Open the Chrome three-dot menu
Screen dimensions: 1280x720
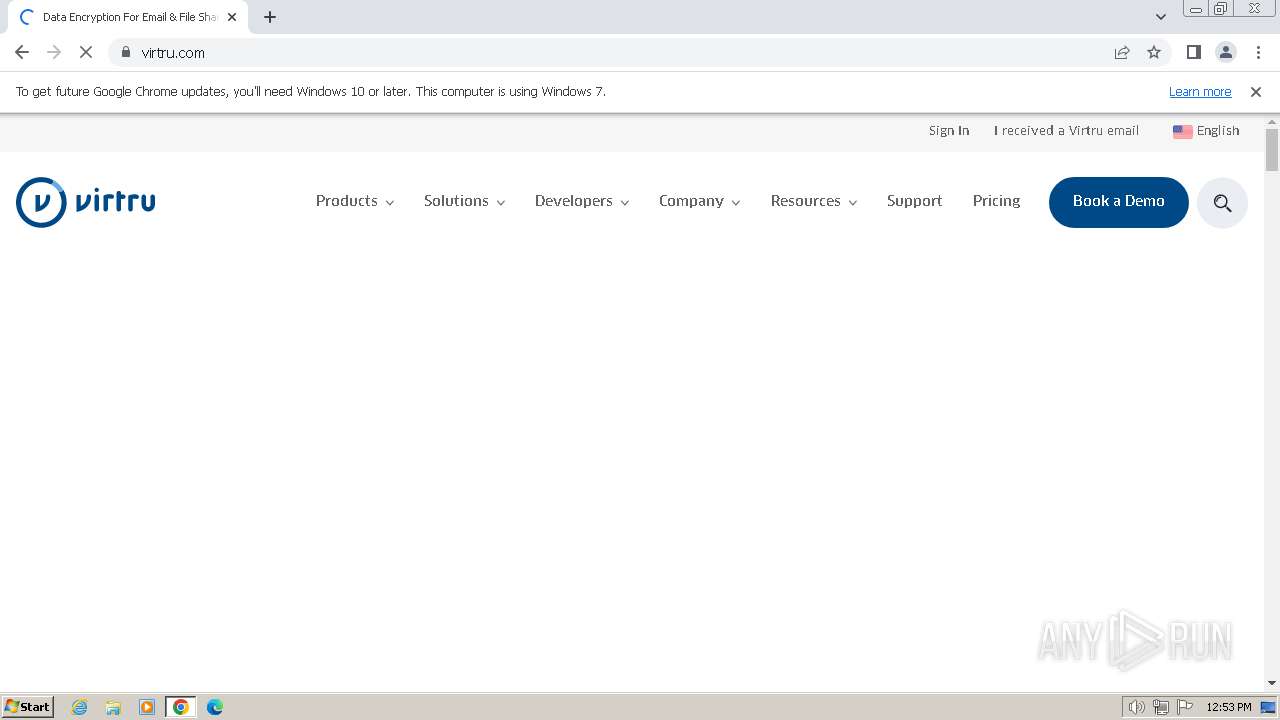click(x=1258, y=52)
